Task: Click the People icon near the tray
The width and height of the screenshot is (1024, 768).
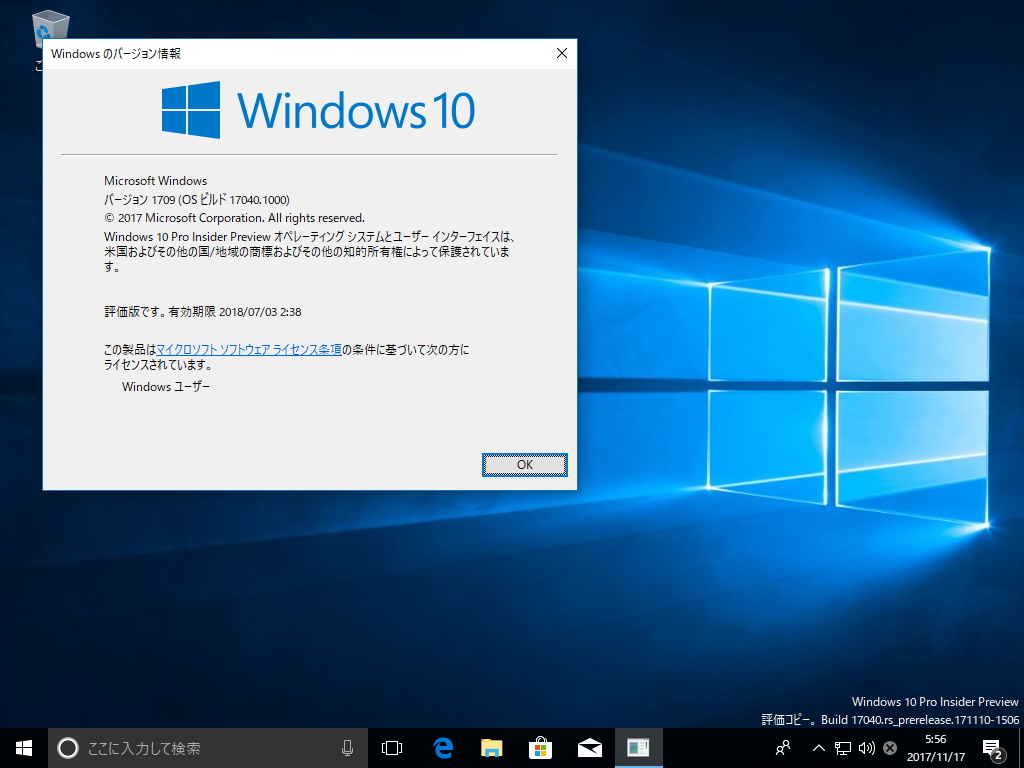Action: tap(784, 747)
